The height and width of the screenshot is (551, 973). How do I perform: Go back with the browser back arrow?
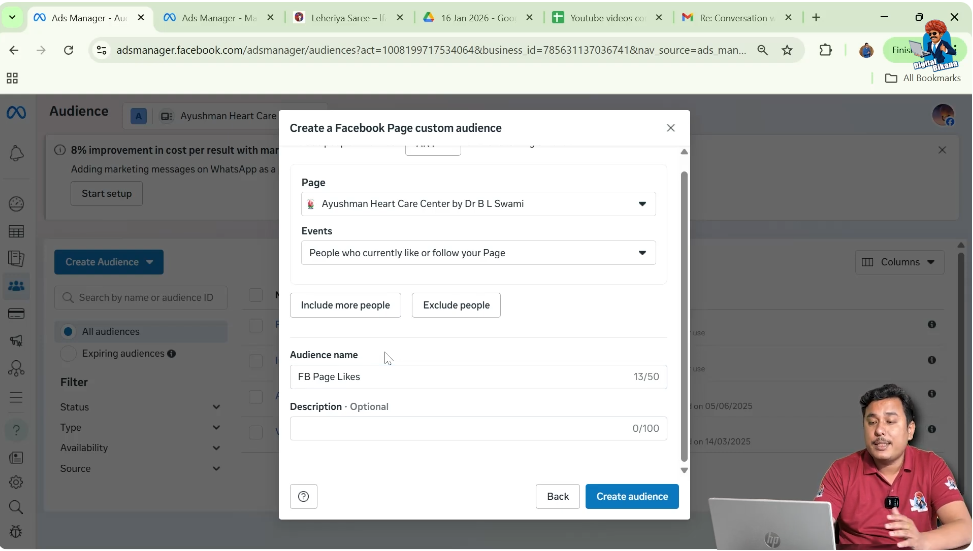click(14, 50)
